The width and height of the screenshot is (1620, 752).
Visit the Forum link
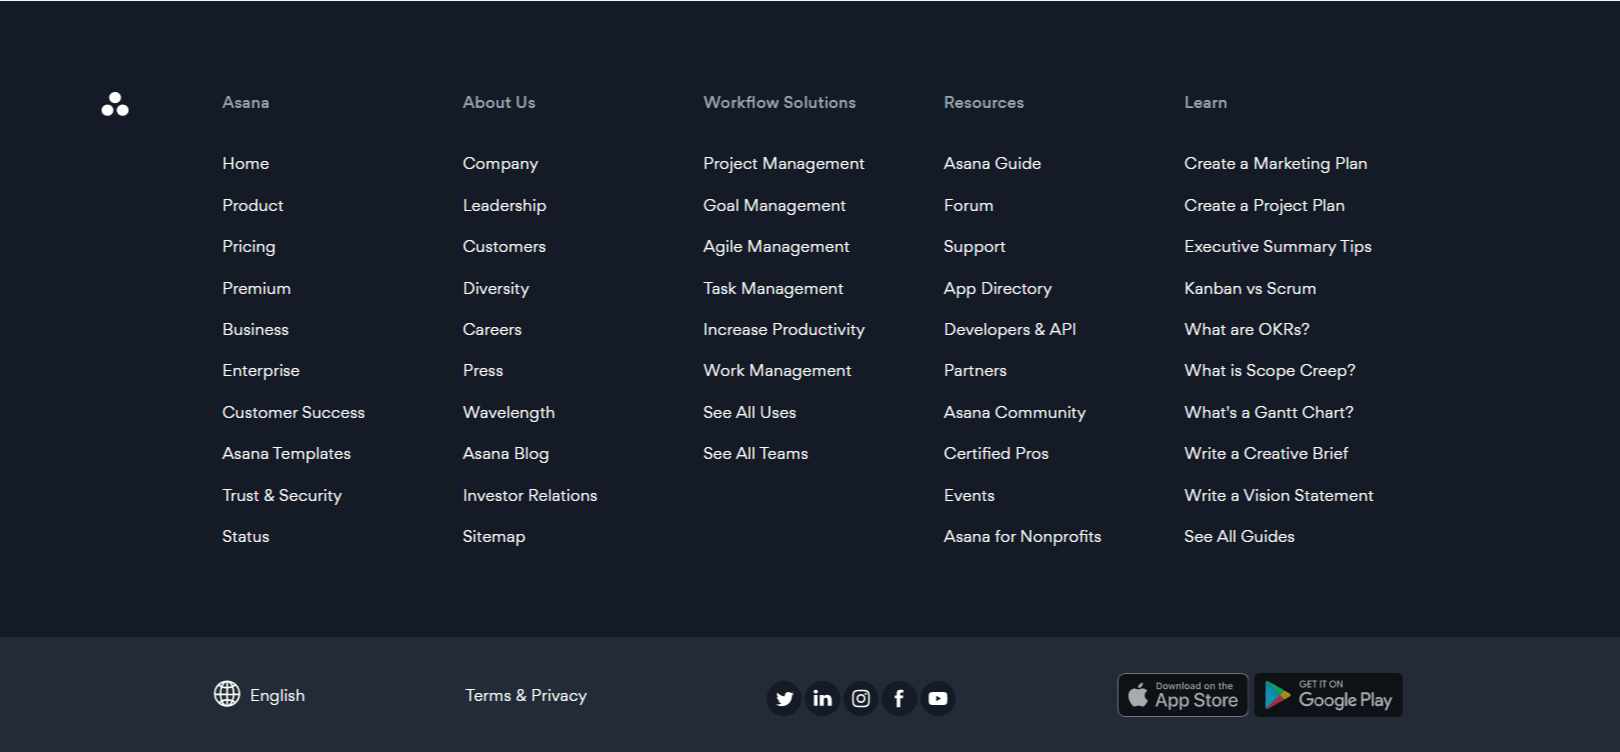969,205
